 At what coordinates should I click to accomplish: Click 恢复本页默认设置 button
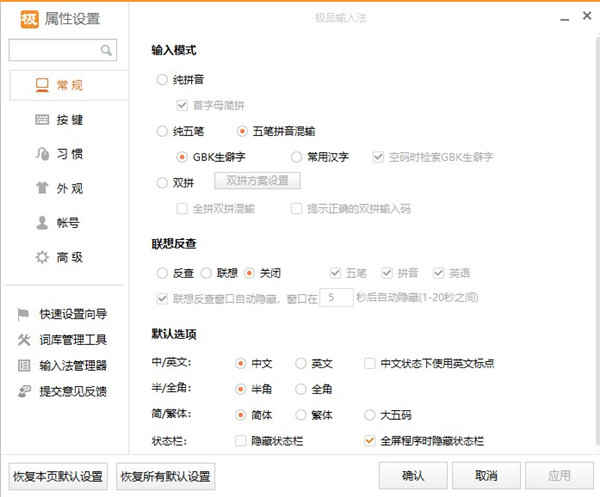(x=58, y=476)
